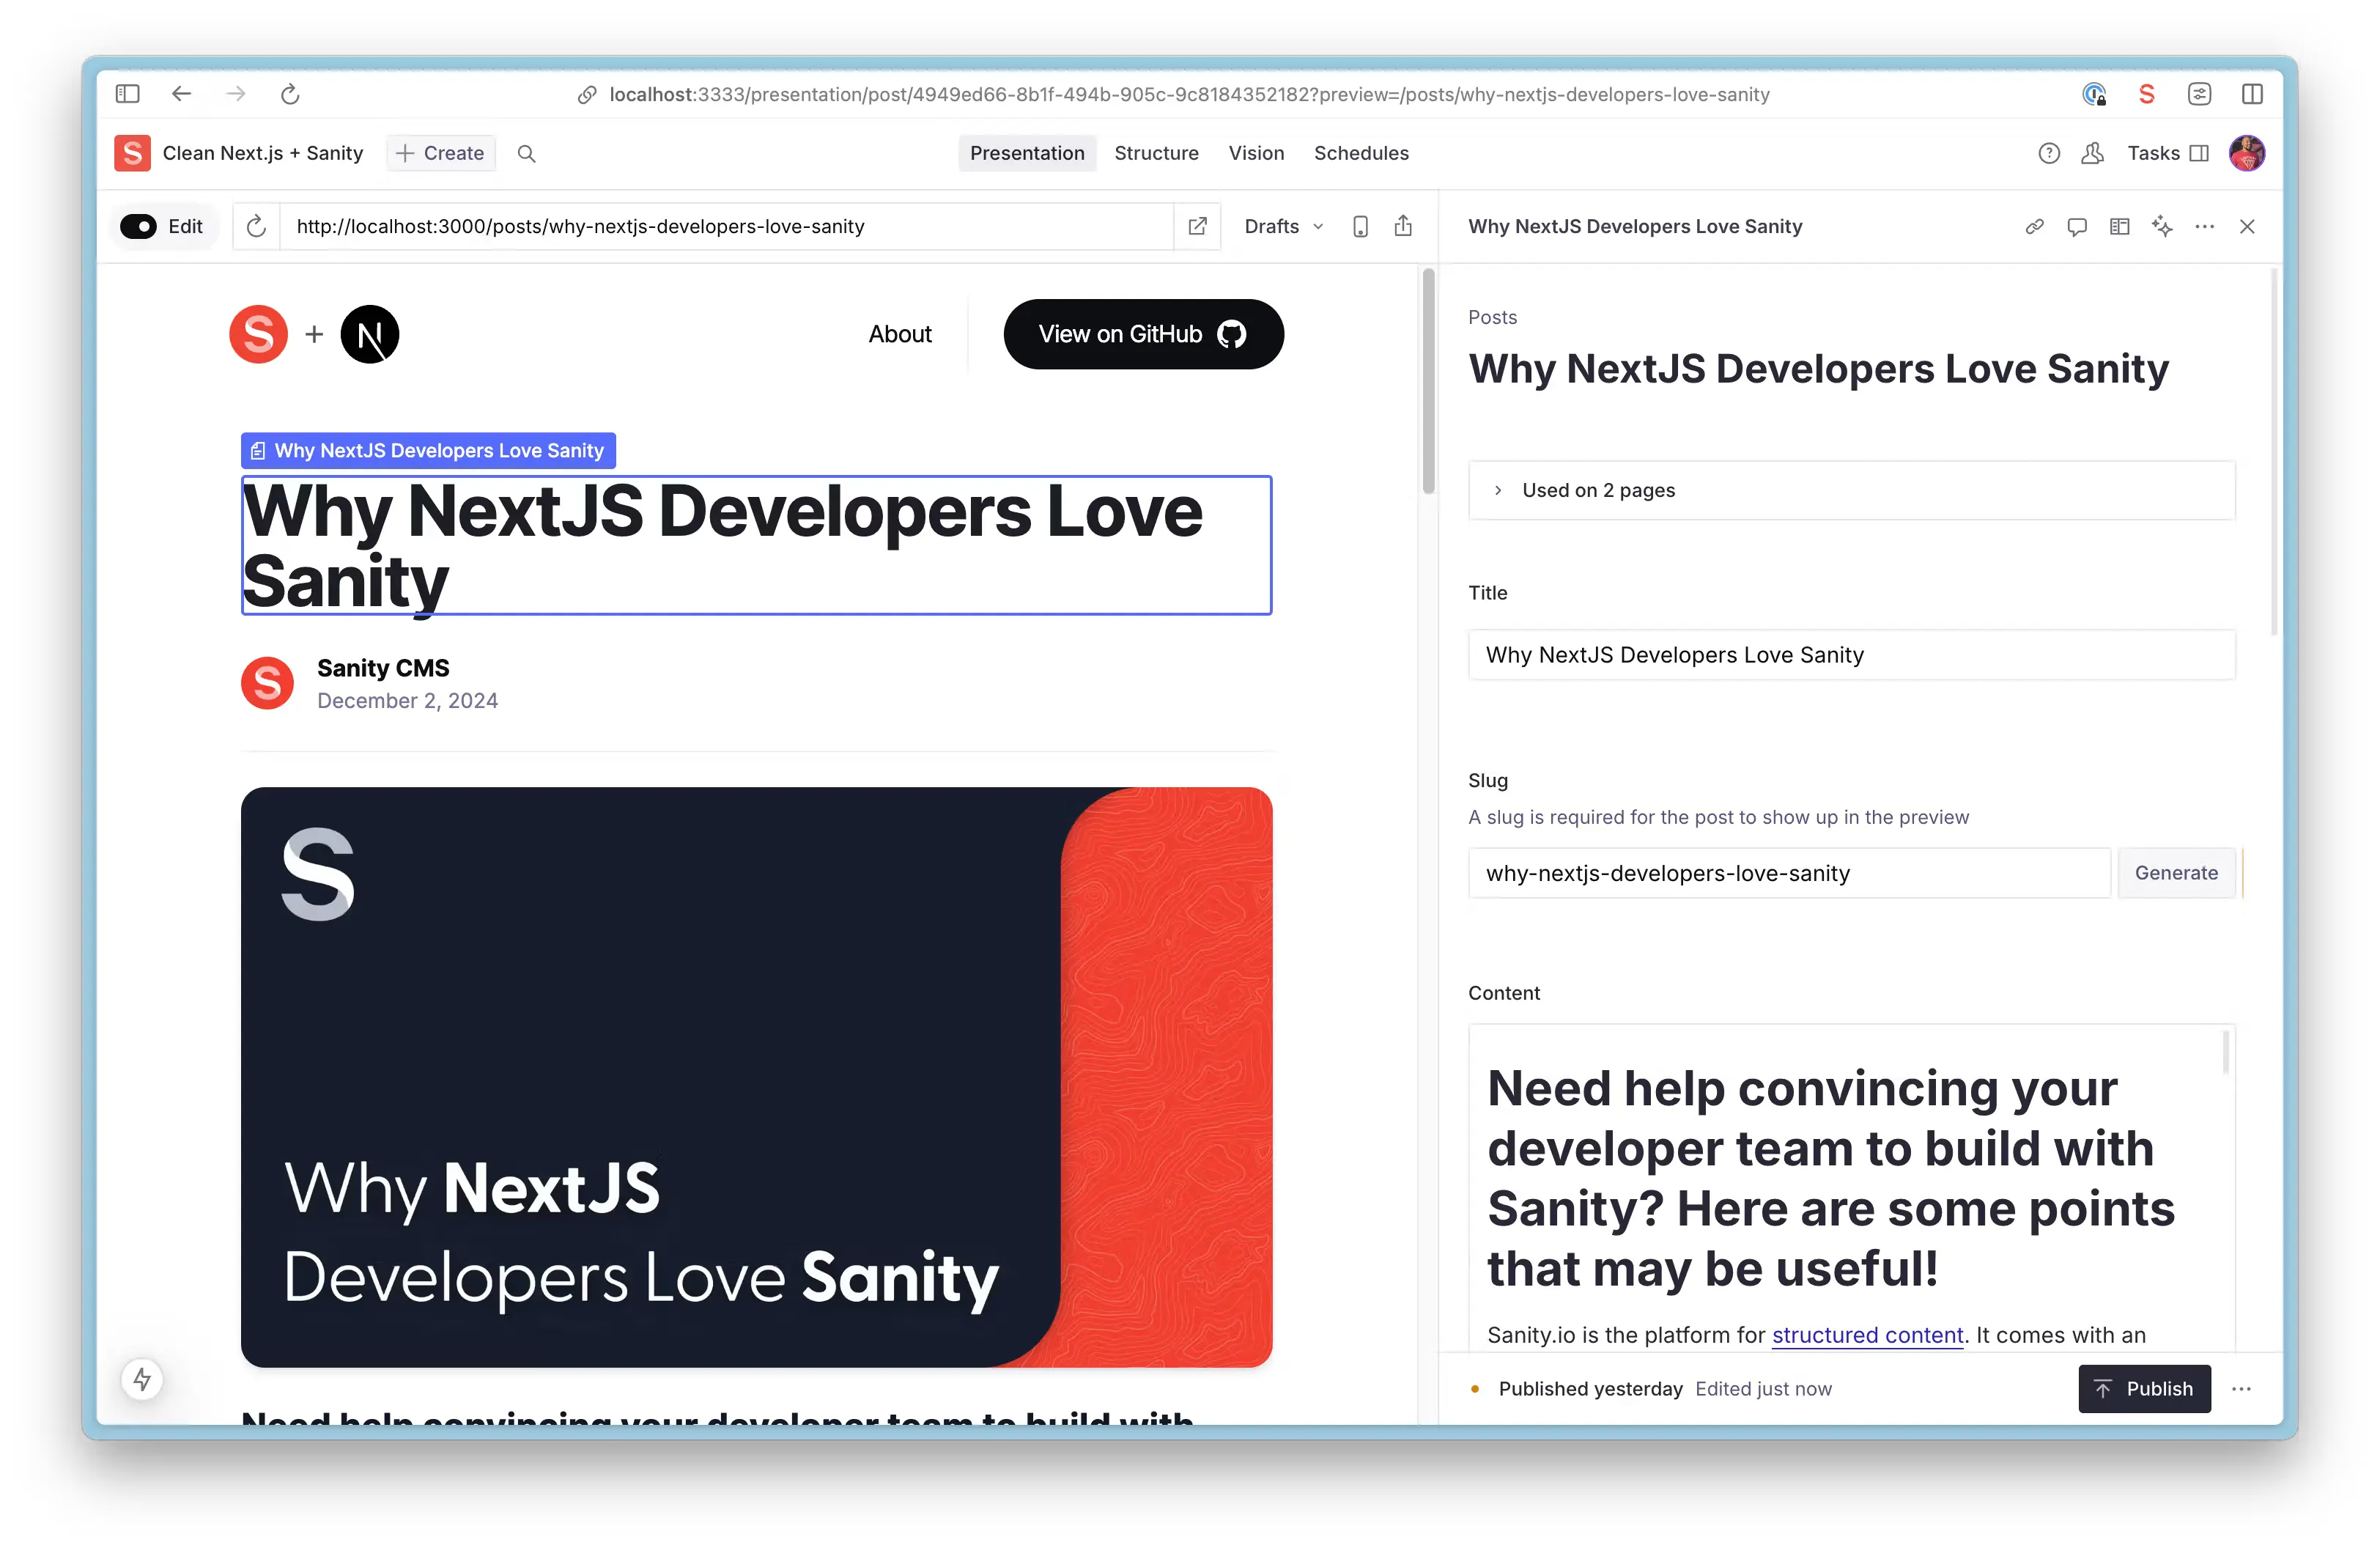Copy the document link icon
2380x1548 pixels.
[x=2034, y=226]
